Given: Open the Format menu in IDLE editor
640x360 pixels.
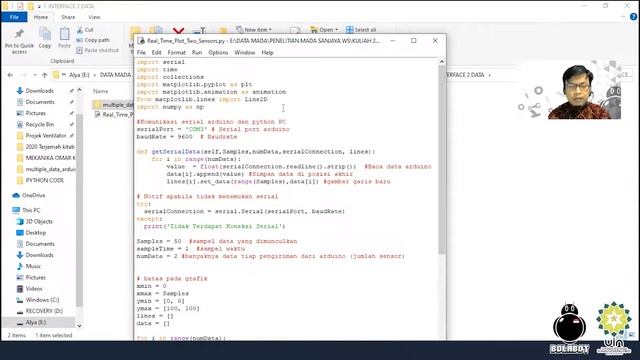Looking at the screenshot, I should click(x=176, y=53).
